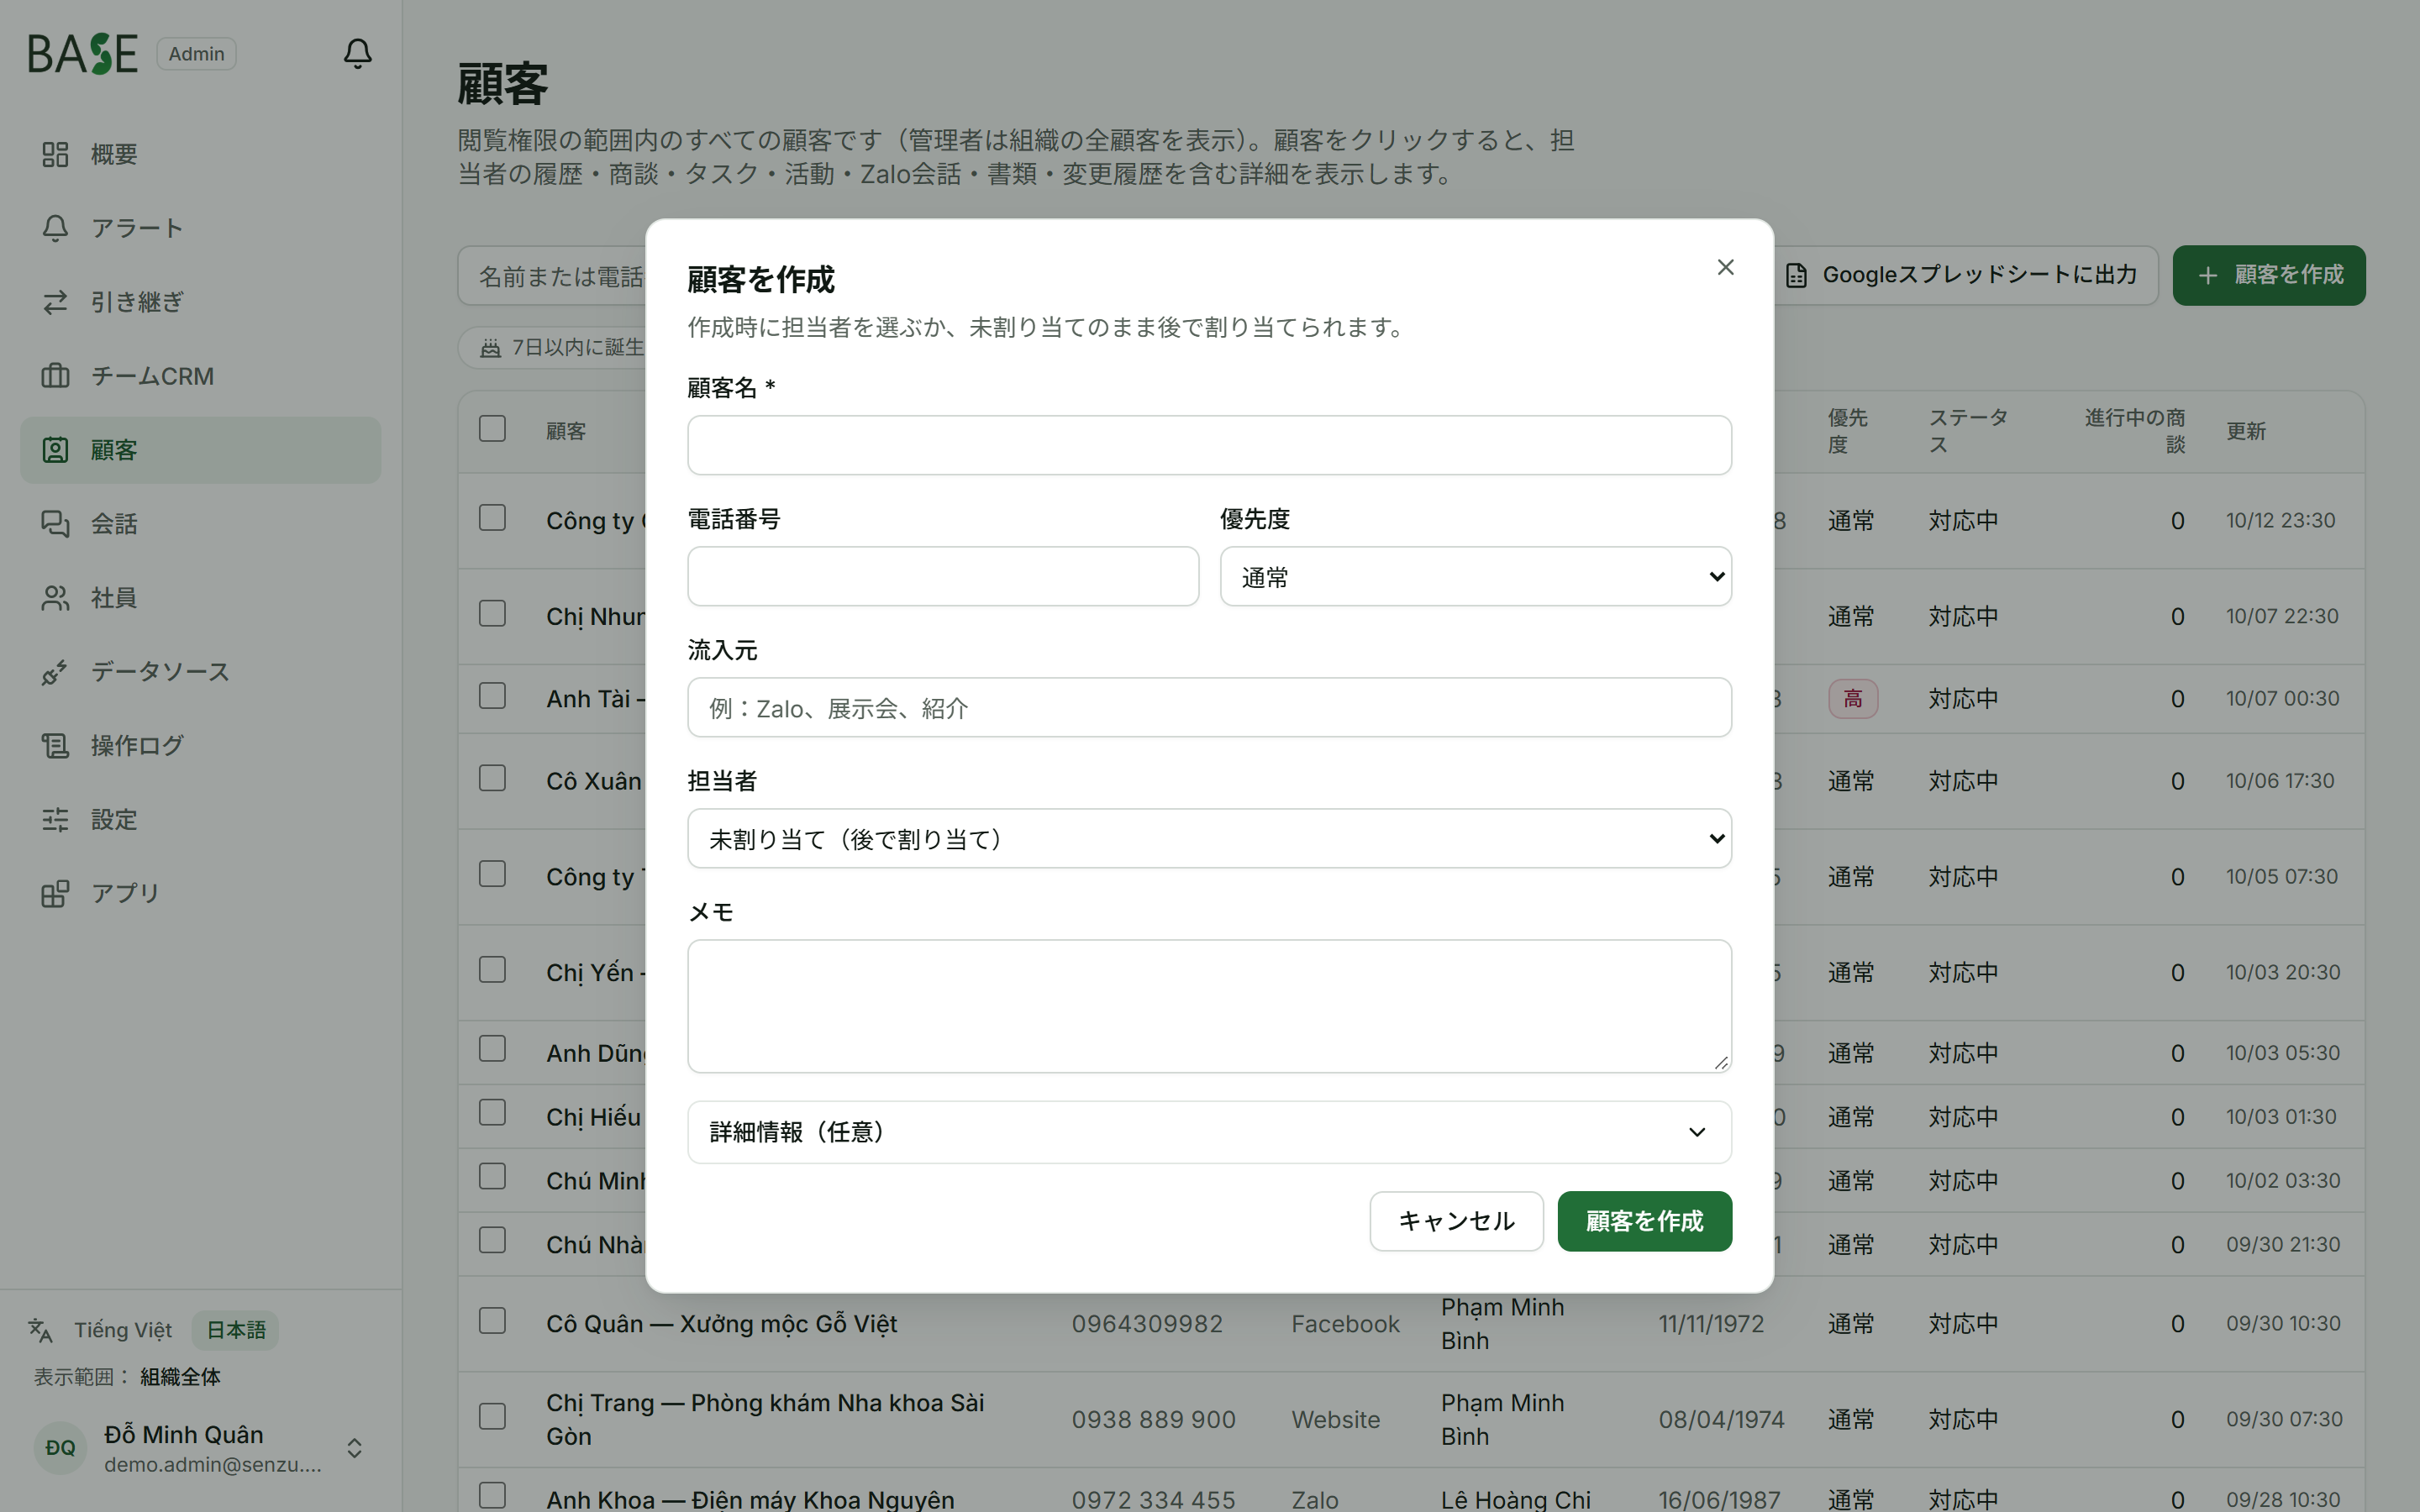Click the green 顧客を作成 submit button in dialog
The width and height of the screenshot is (2420, 1512).
click(x=1644, y=1221)
